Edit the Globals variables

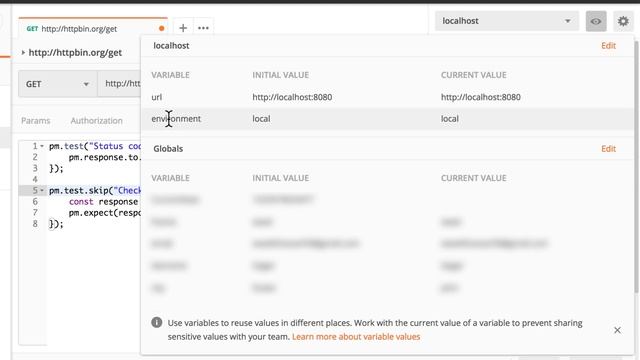pyautogui.click(x=608, y=149)
